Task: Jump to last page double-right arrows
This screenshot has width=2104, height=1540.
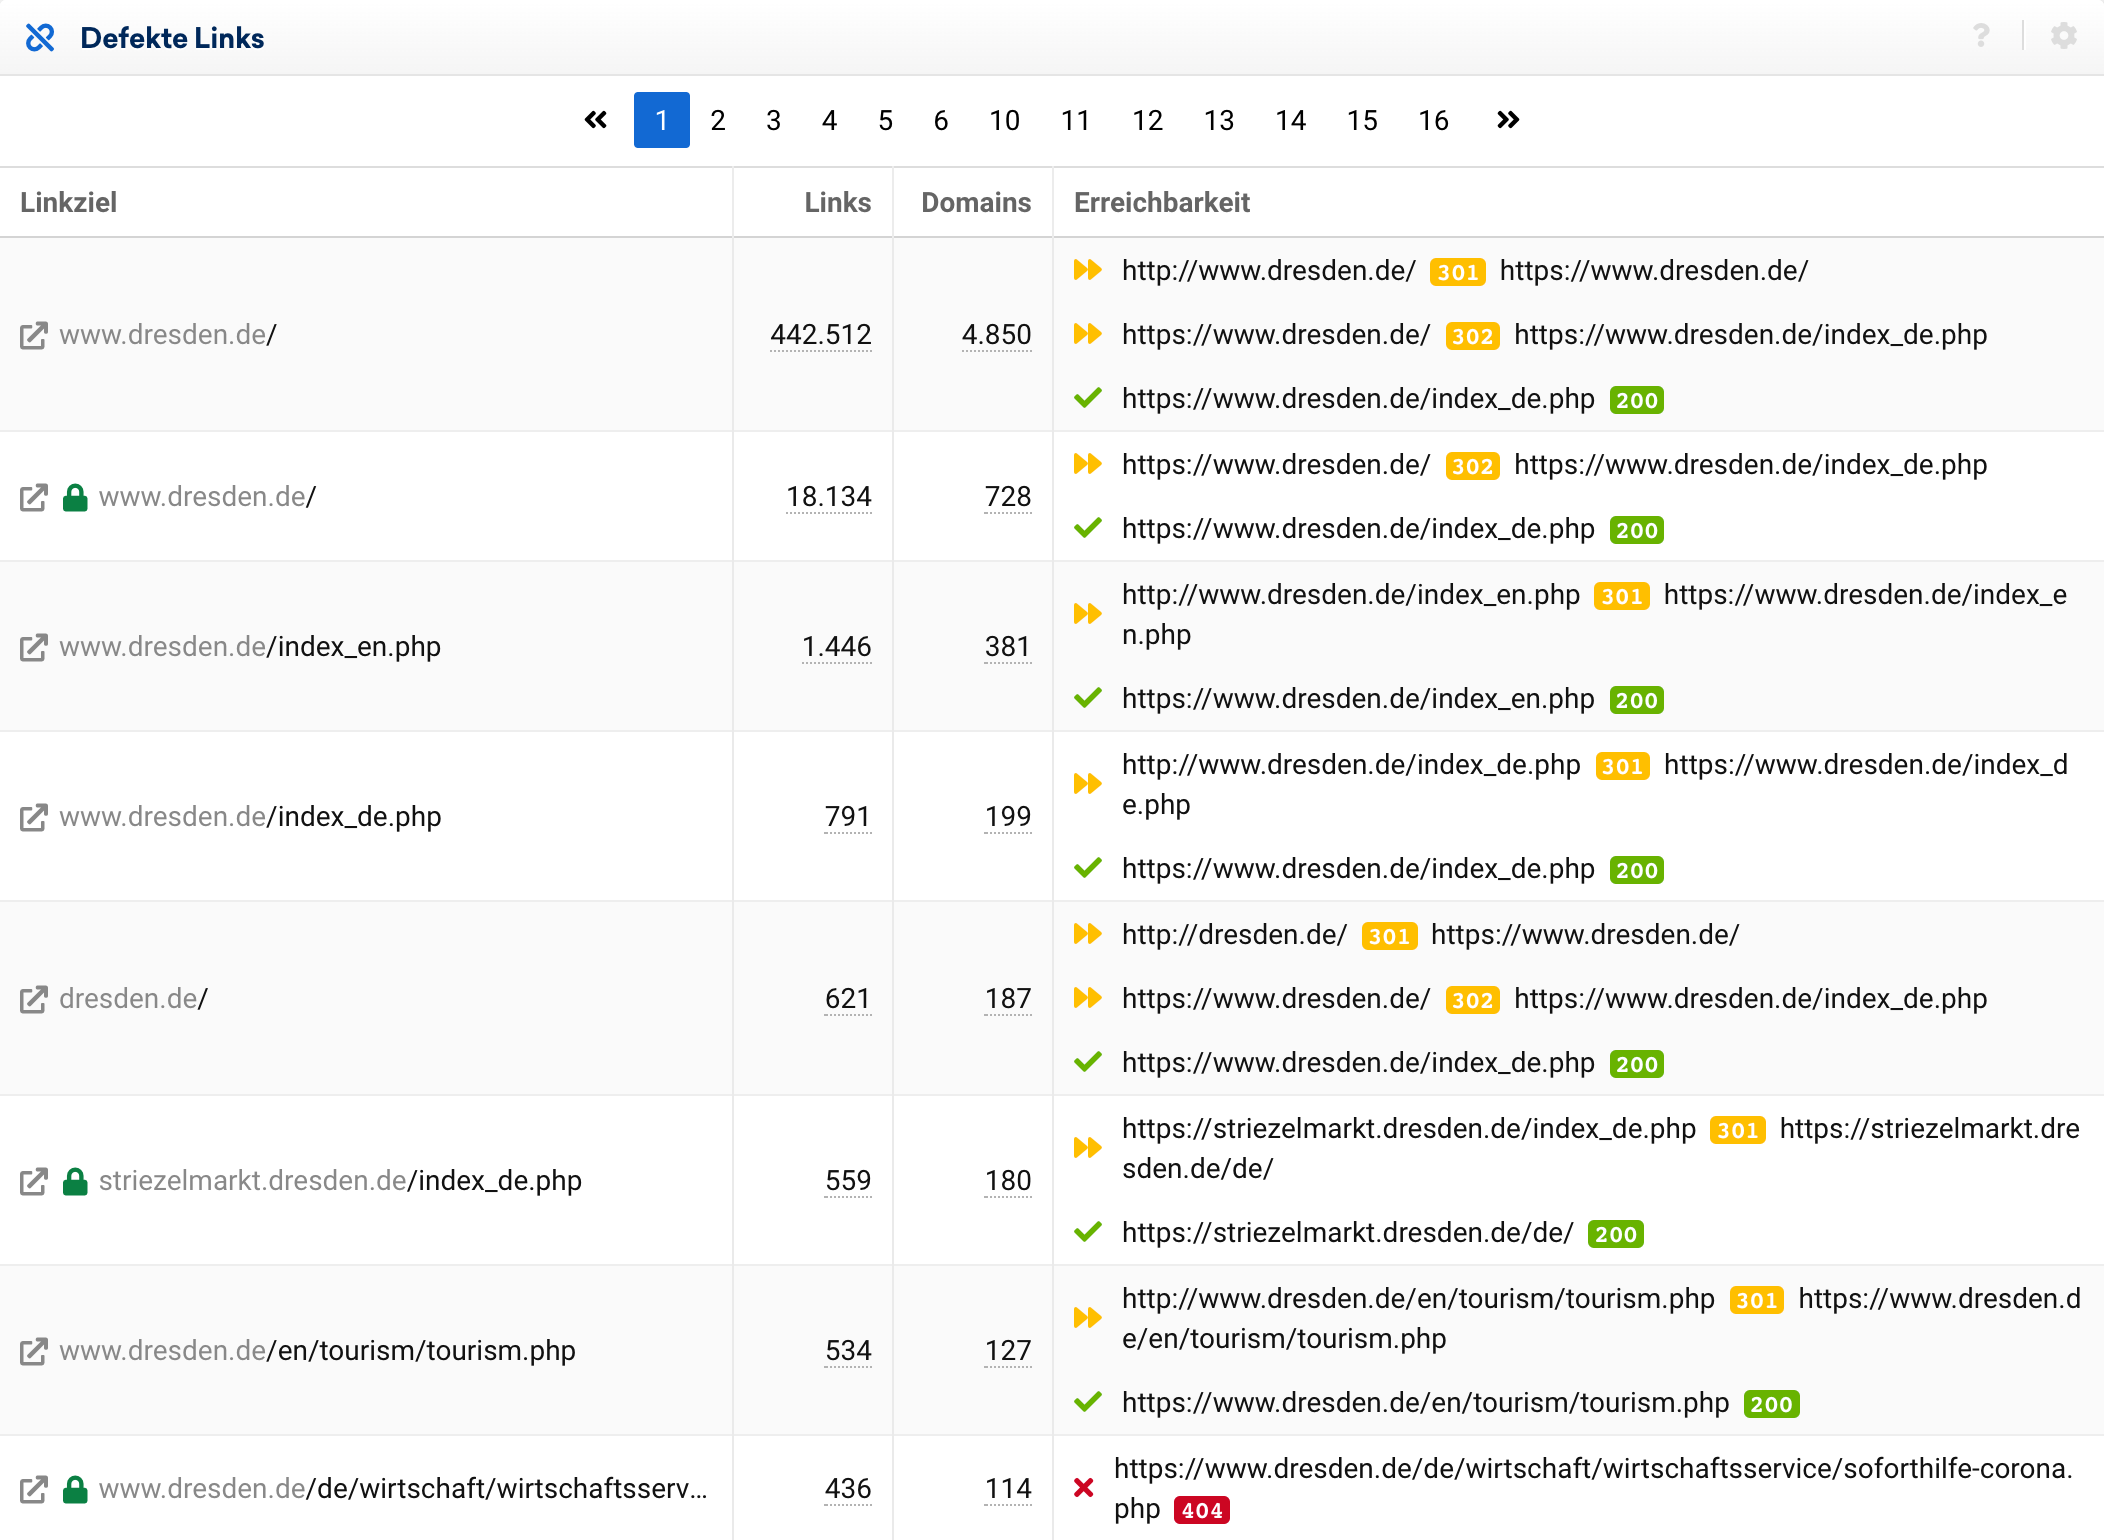Action: pos(1507,120)
